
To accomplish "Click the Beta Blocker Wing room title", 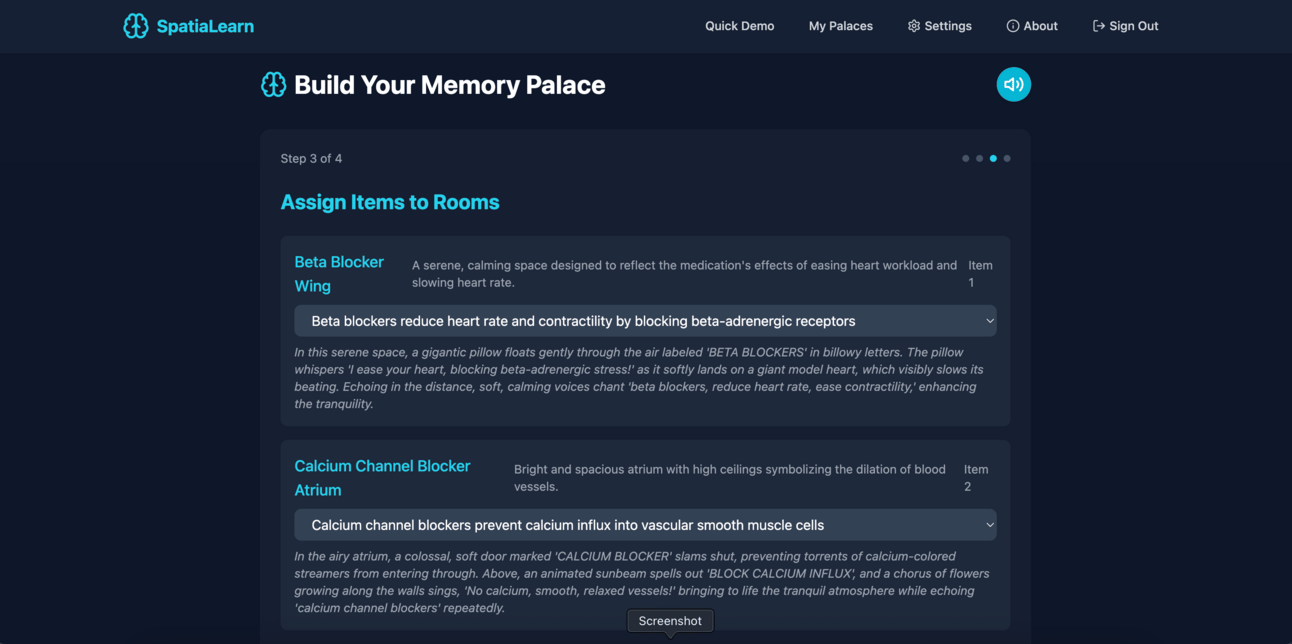I will (x=339, y=274).
